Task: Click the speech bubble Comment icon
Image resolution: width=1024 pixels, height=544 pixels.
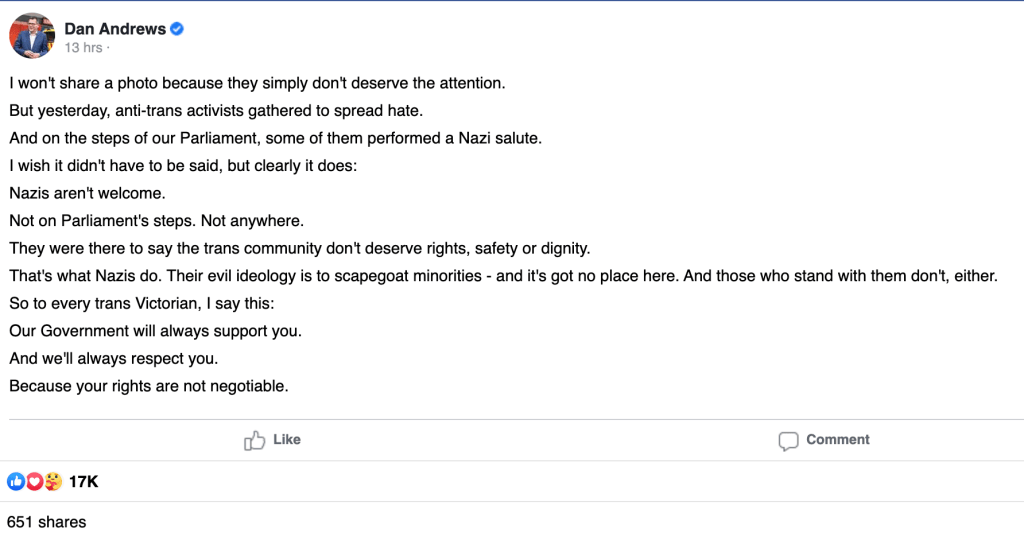Action: (789, 440)
